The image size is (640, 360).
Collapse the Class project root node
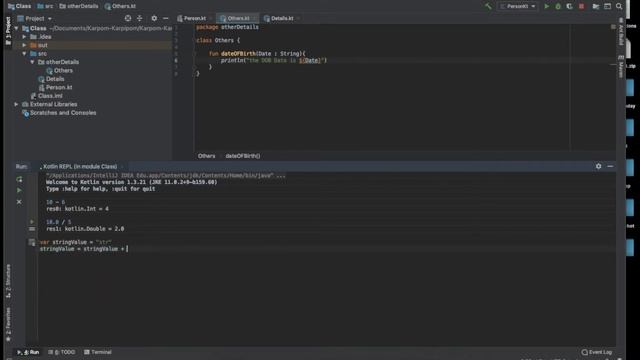coord(16,29)
